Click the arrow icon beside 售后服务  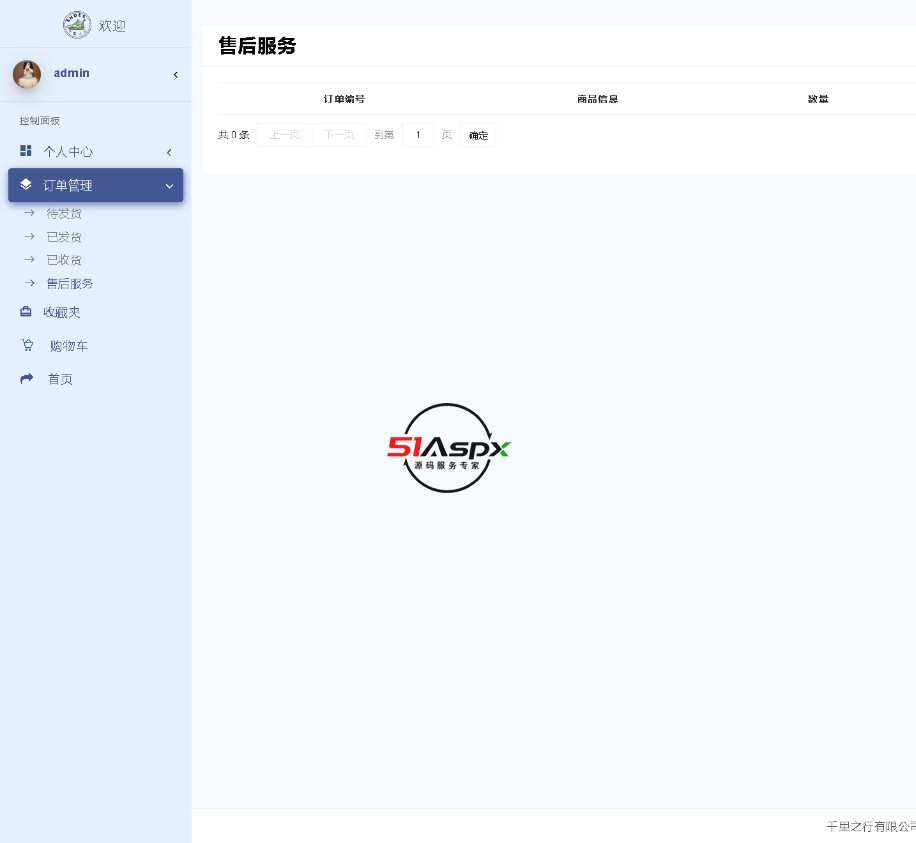pyautogui.click(x=30, y=283)
